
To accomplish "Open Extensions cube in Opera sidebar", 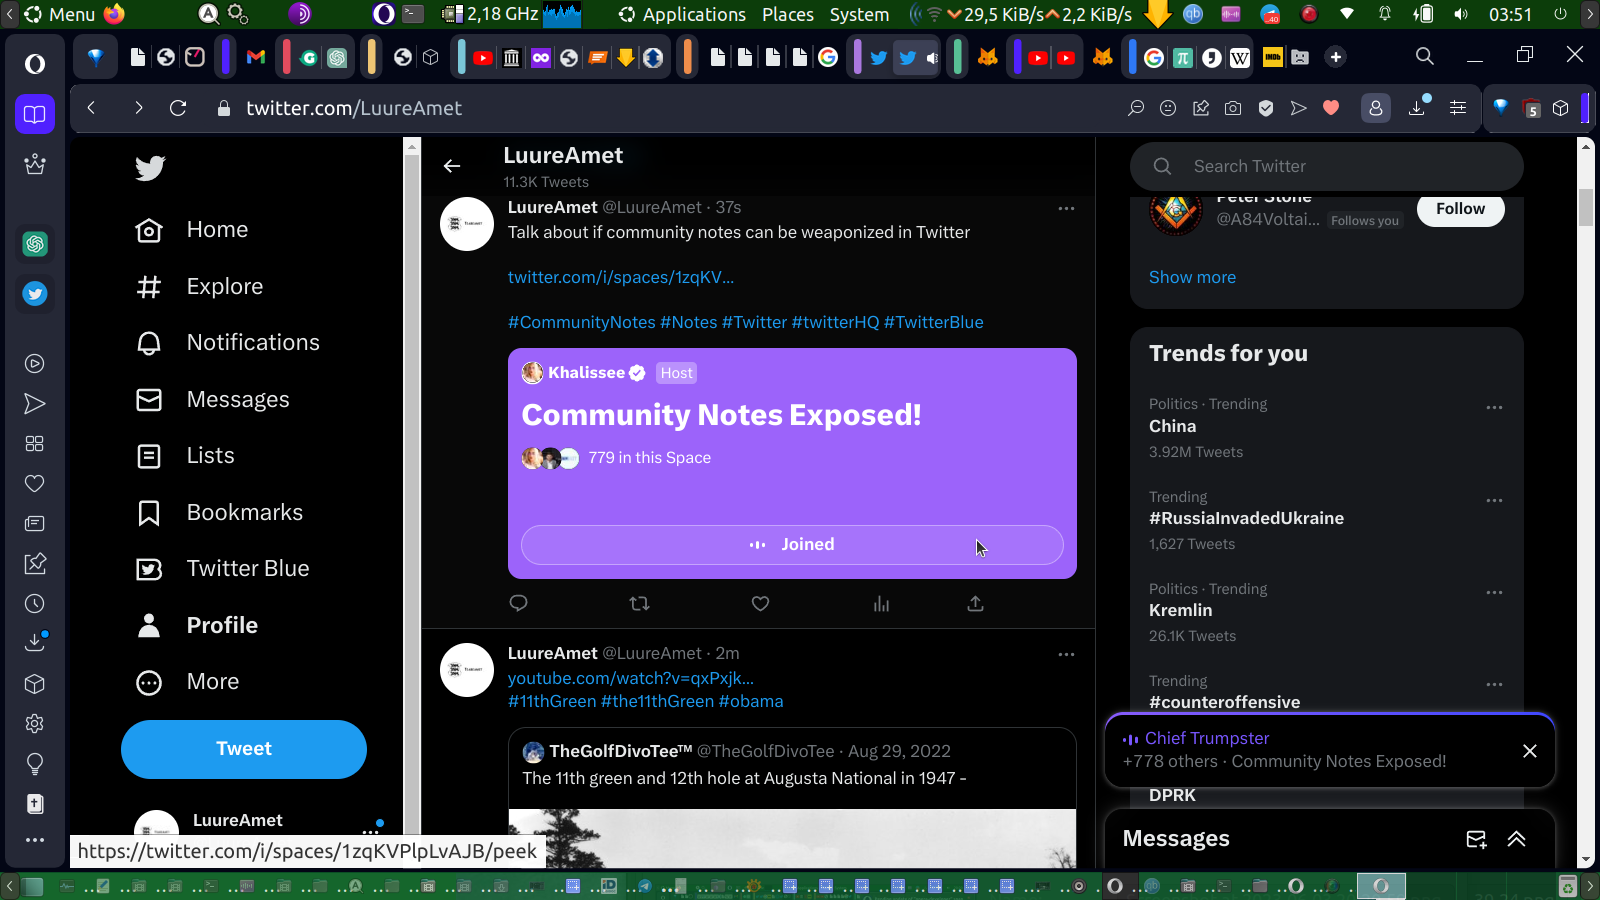I will coord(35,684).
